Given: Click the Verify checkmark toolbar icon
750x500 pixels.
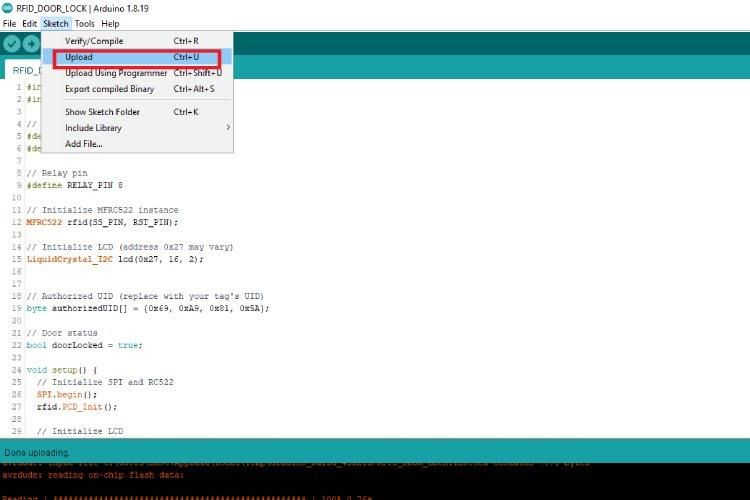Looking at the screenshot, I should click(x=11, y=44).
